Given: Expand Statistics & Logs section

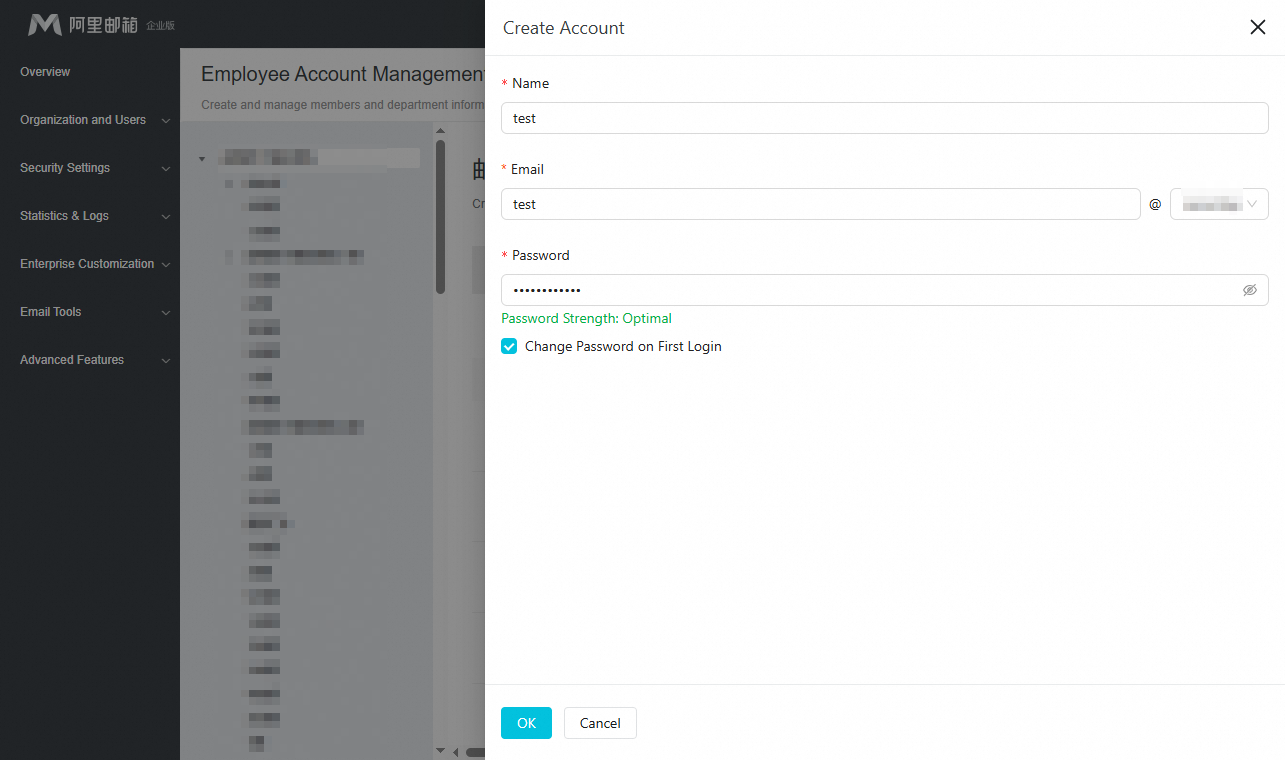Looking at the screenshot, I should (95, 216).
